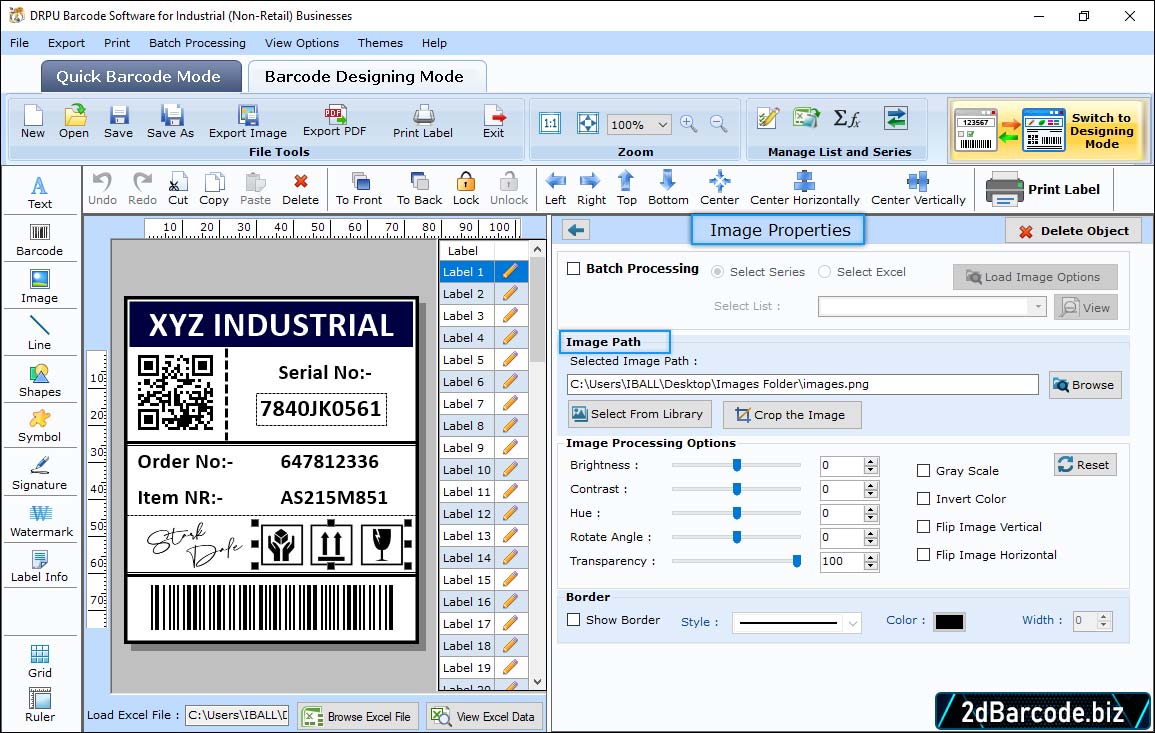Click Select From Library button
Viewport: 1155px width, 733px height.
(x=639, y=414)
